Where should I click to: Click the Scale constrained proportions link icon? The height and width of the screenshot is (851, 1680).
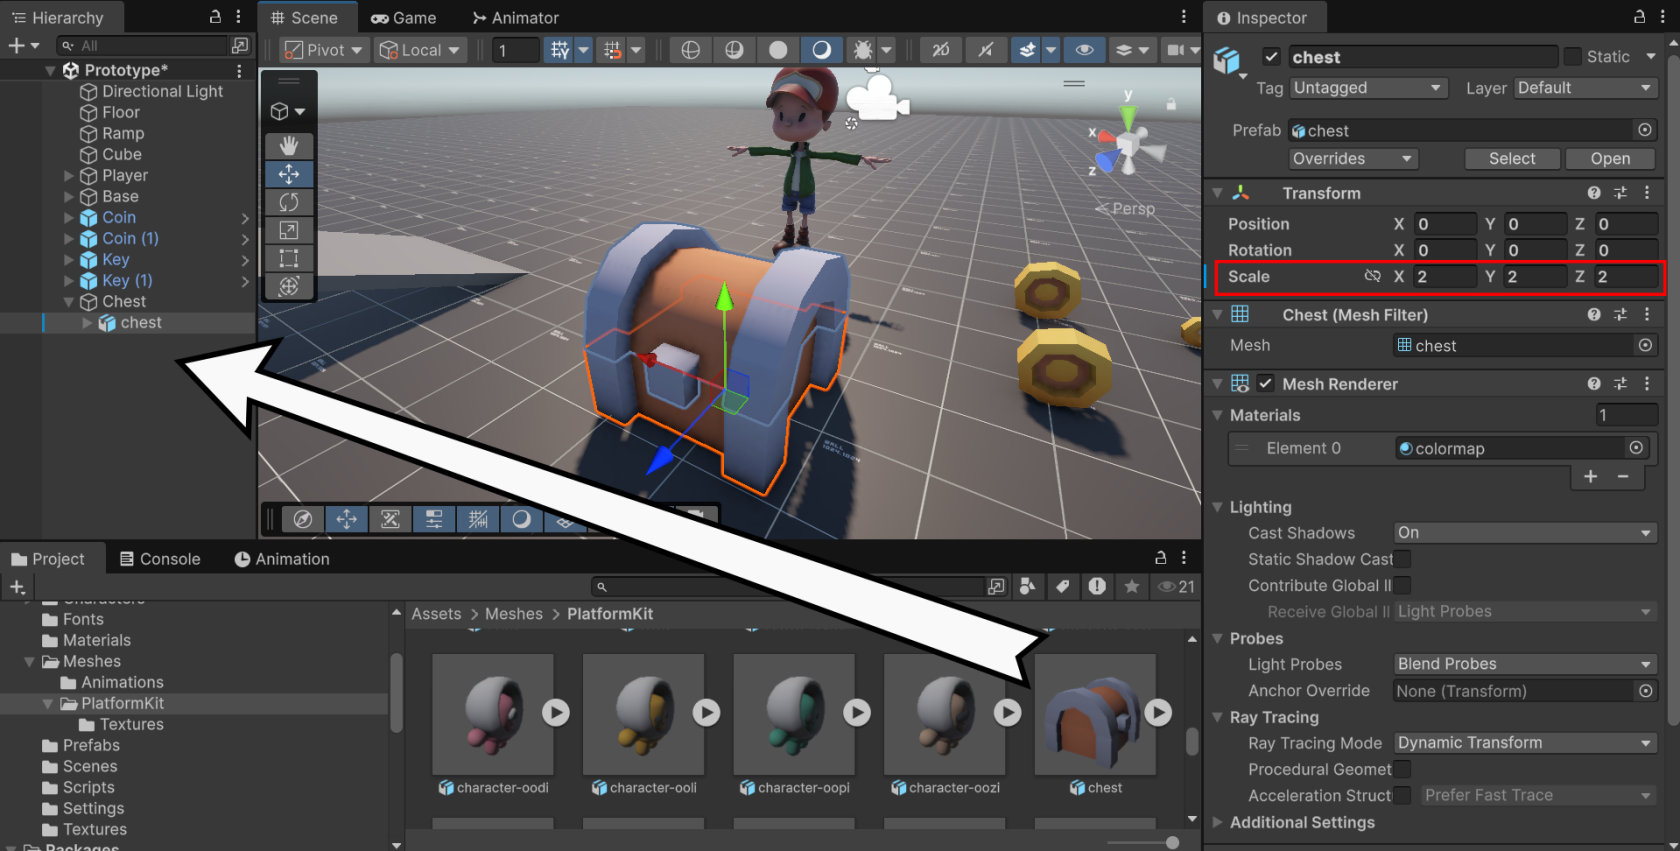[1372, 276]
